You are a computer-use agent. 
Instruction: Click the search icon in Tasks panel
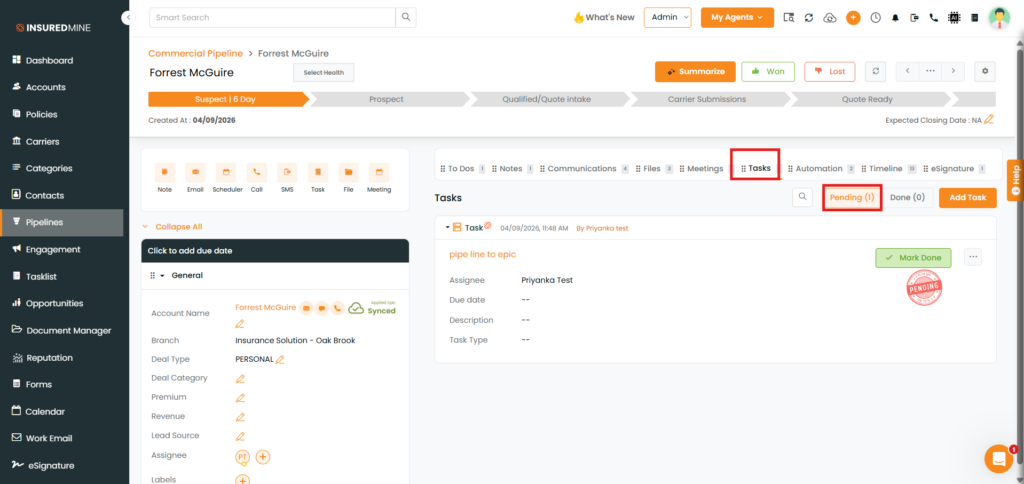[802, 197]
